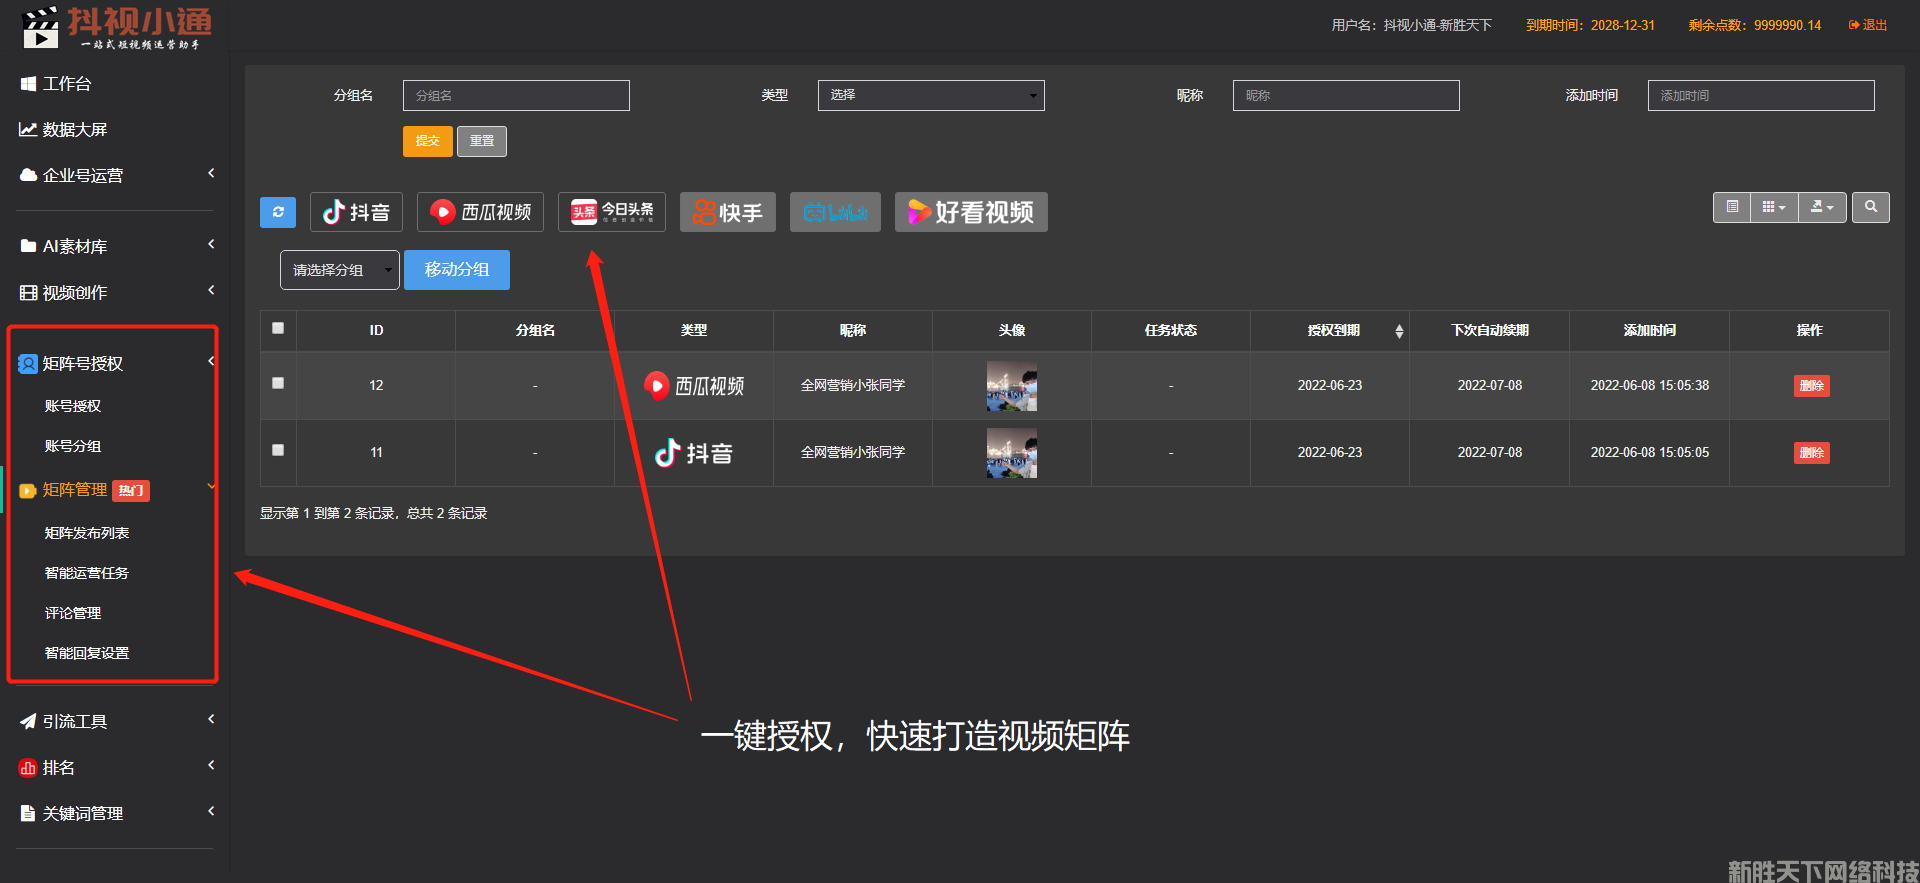The width and height of the screenshot is (1920, 883).
Task: Click the 移动分组 button
Action: coord(457,270)
